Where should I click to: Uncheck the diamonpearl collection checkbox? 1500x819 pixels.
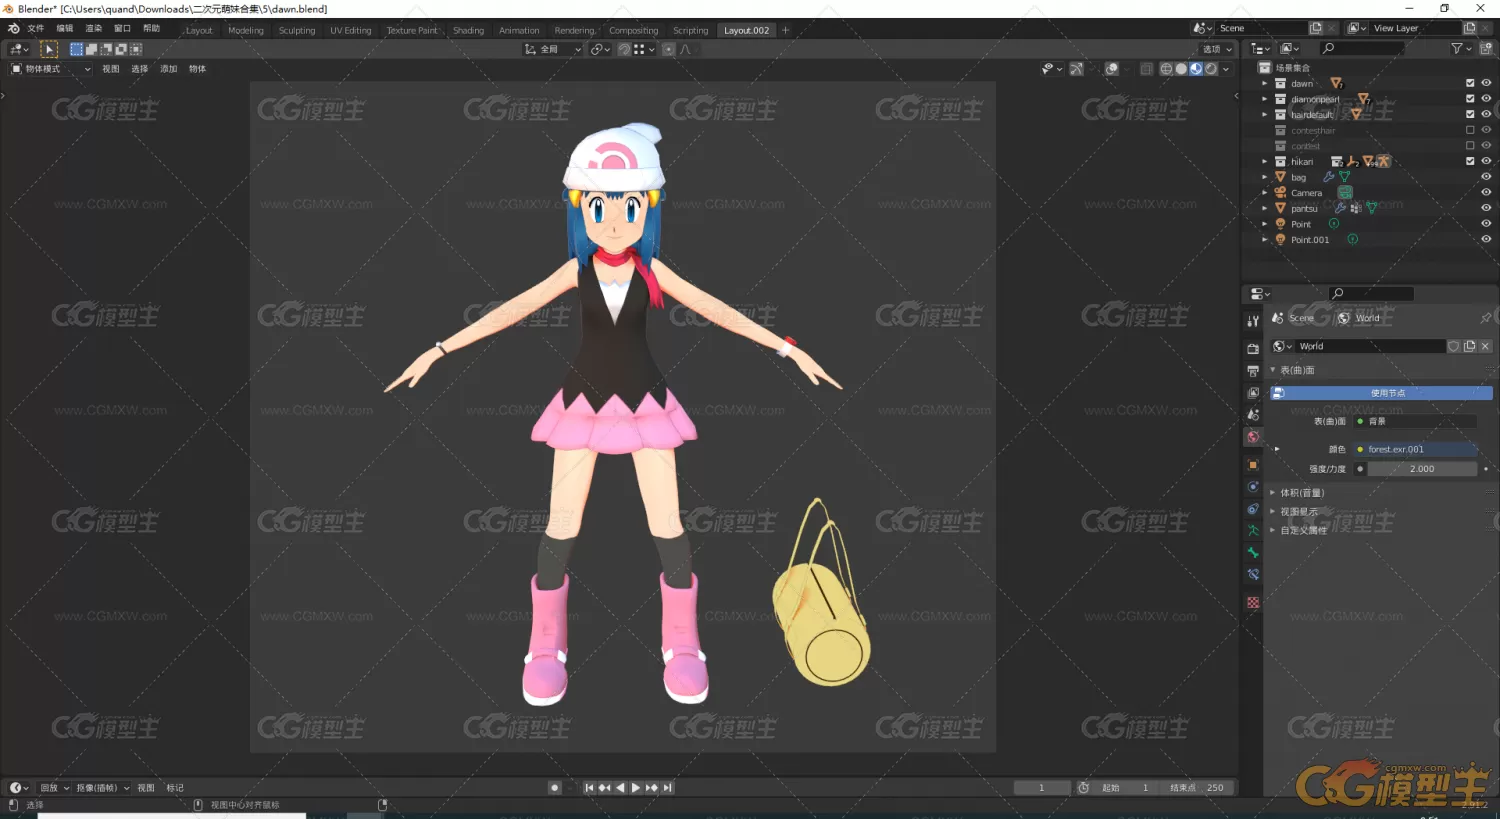click(x=1470, y=99)
